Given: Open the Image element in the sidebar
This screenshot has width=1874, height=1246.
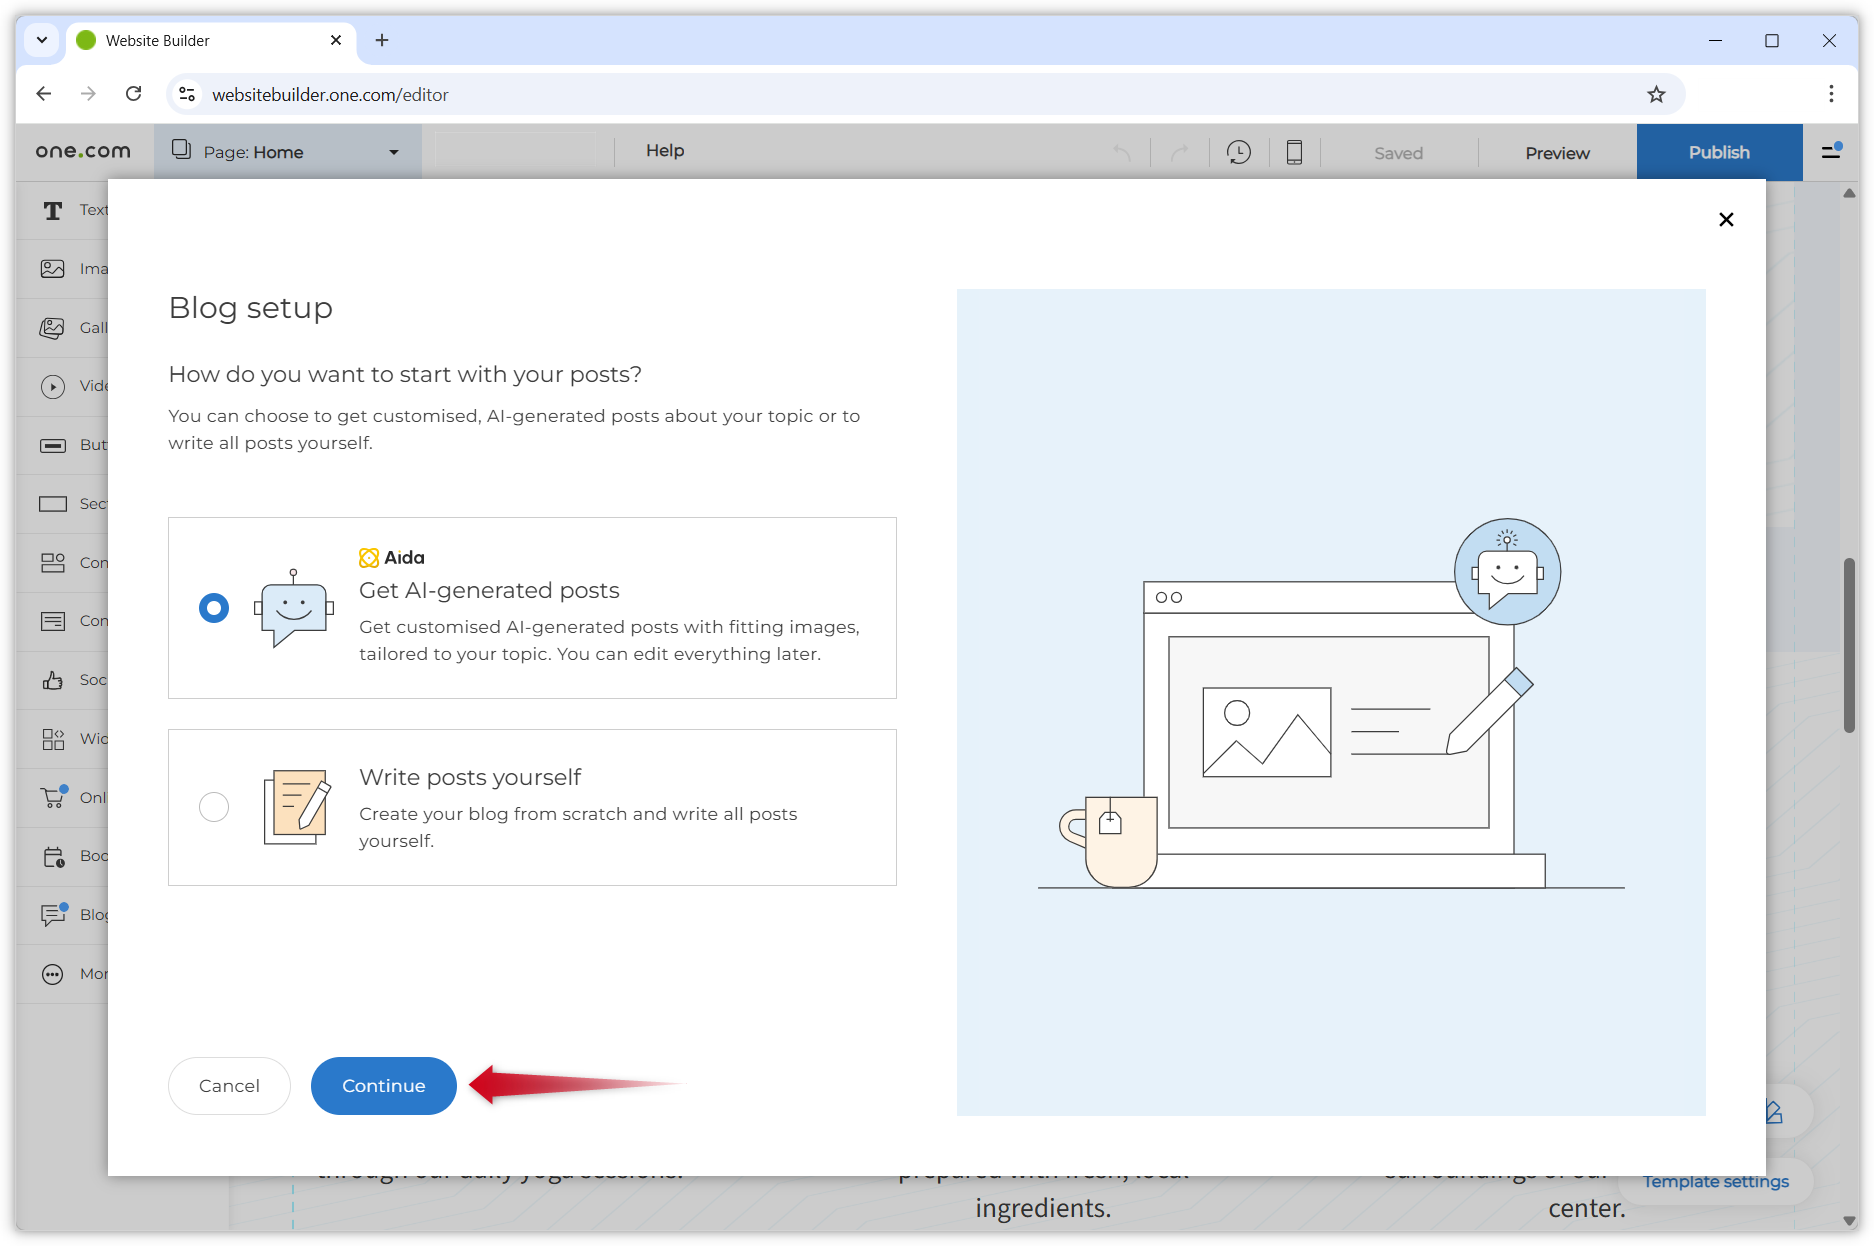Looking at the screenshot, I should pos(53,268).
